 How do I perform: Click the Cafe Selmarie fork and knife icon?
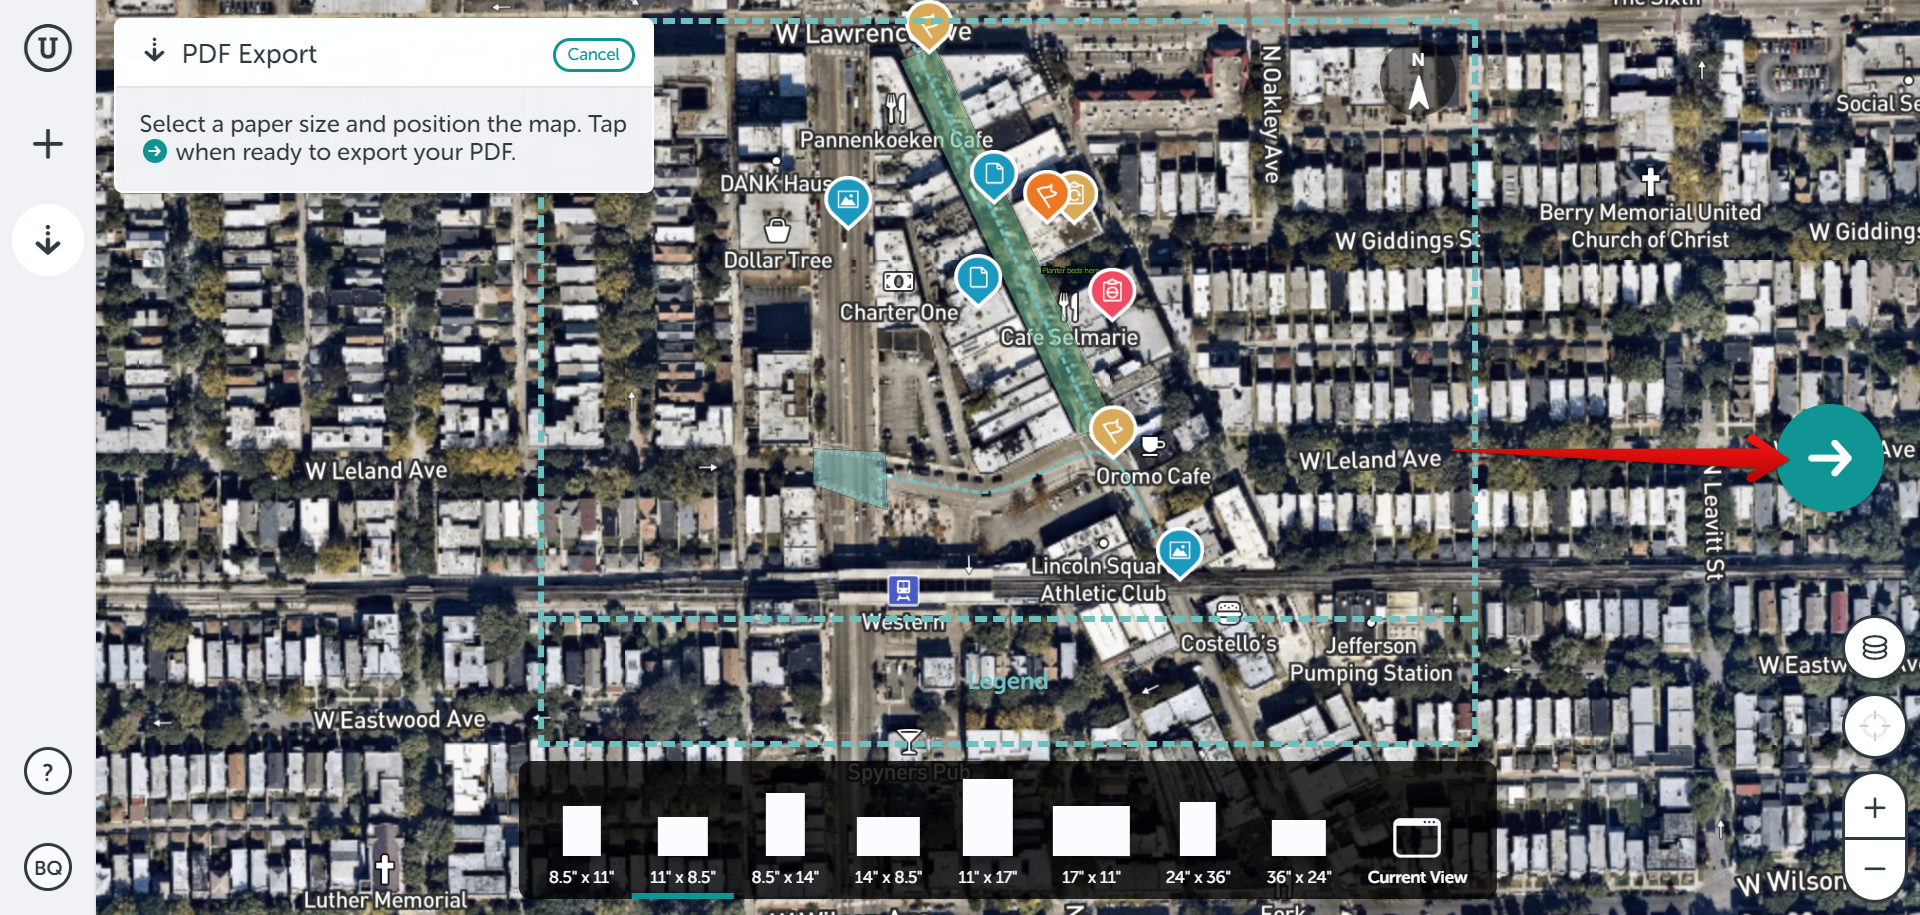coord(1069,306)
